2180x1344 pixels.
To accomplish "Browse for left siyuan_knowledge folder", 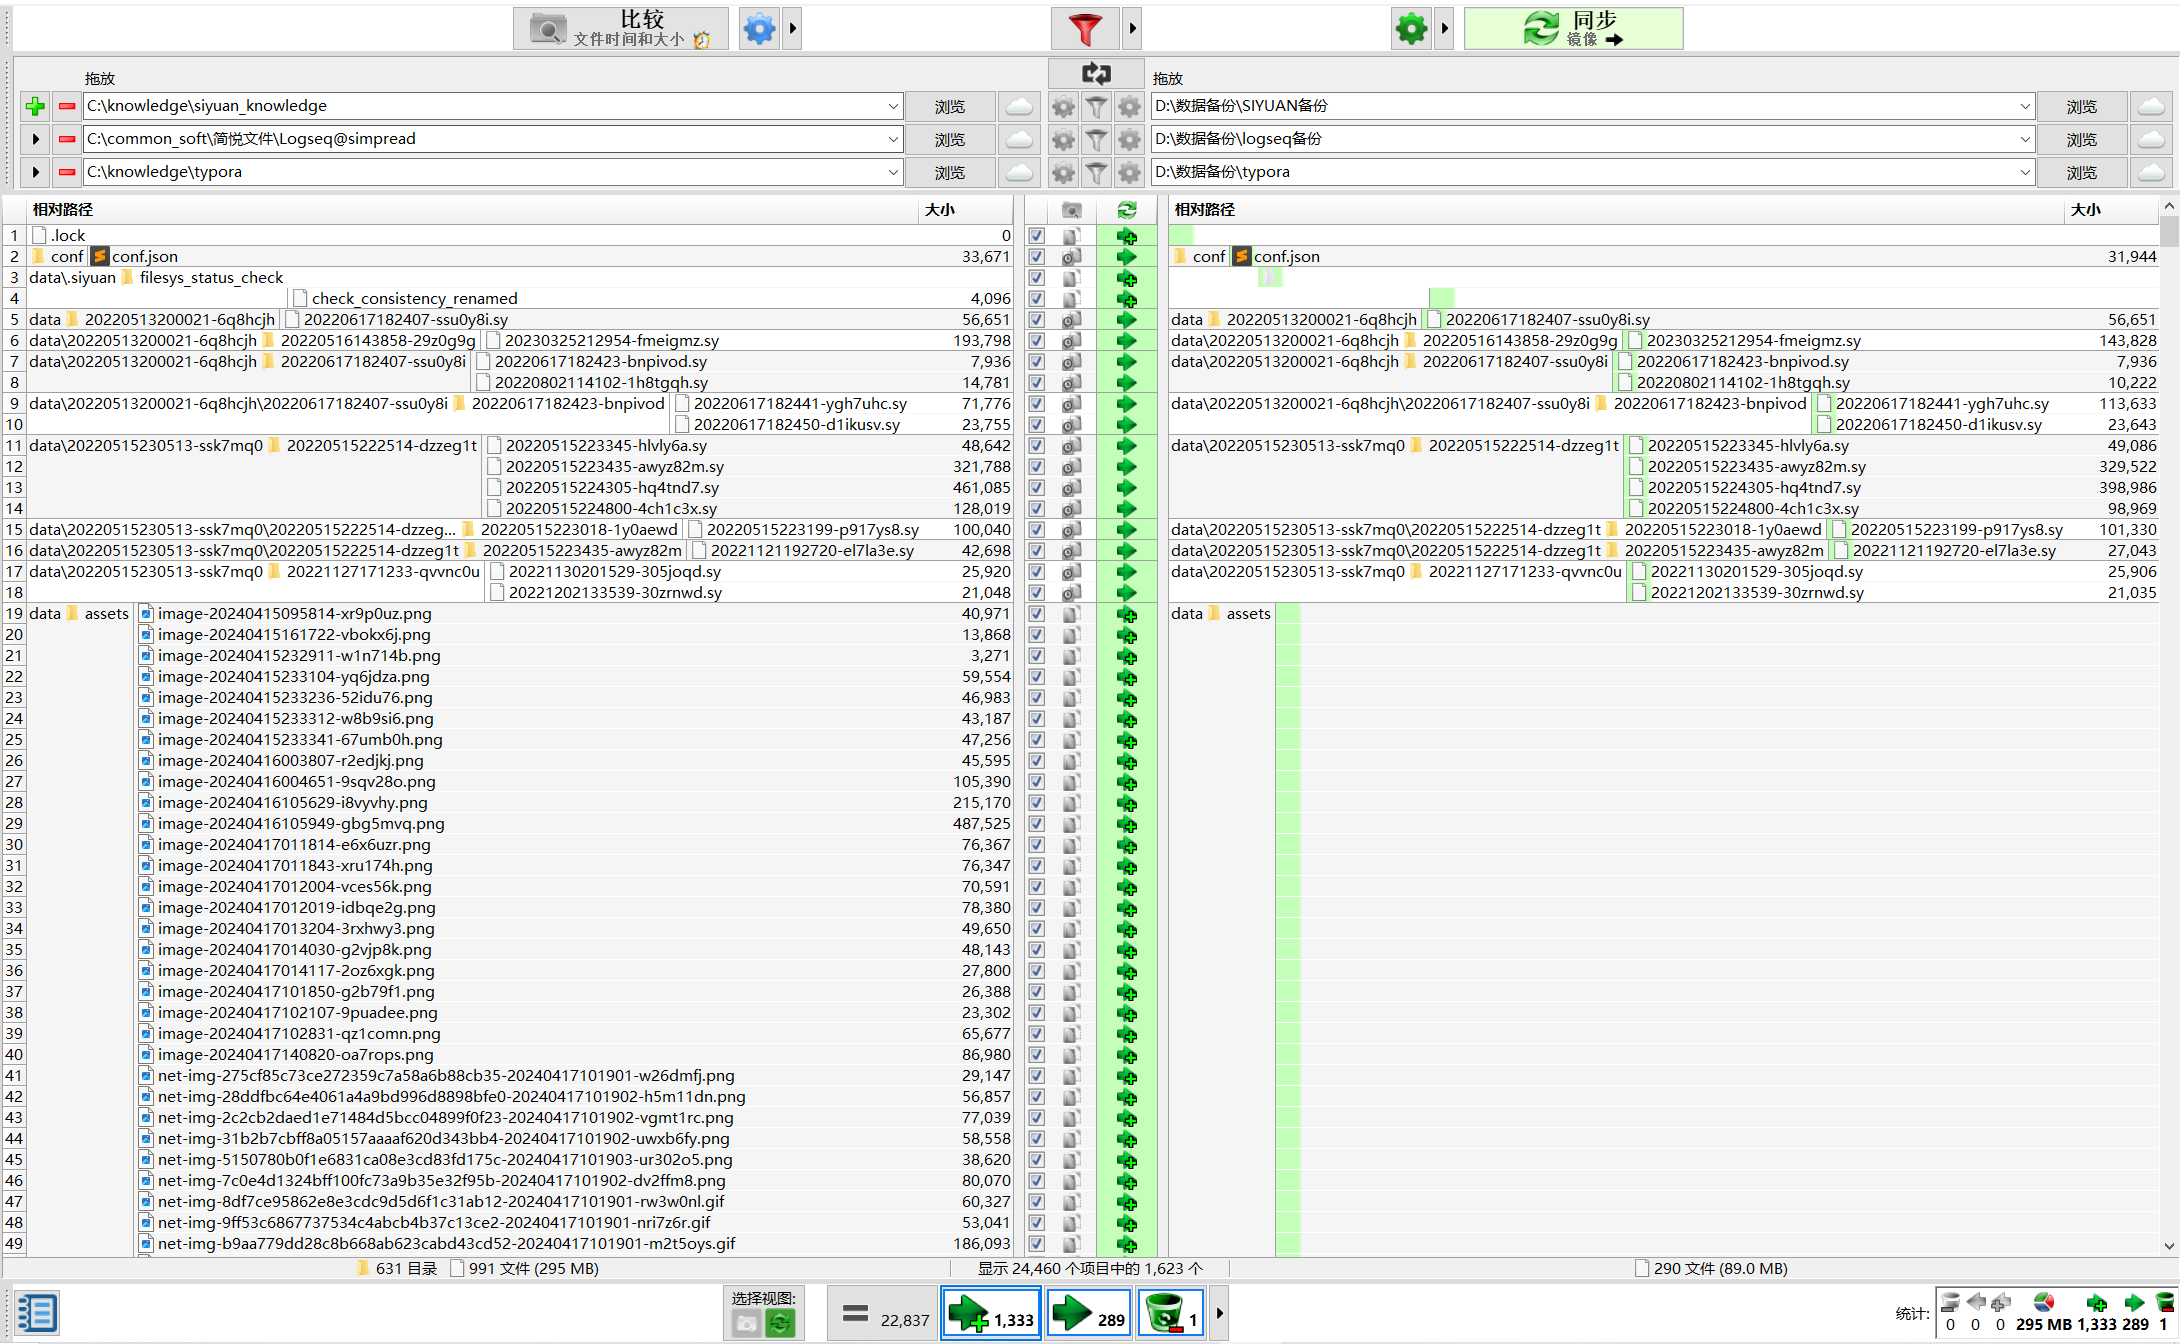I will coord(950,106).
